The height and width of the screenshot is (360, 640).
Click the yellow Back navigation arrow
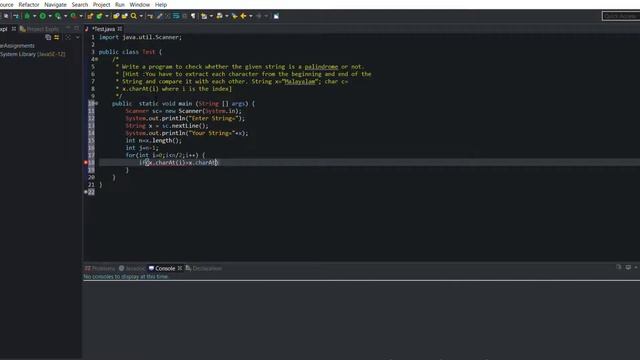(243, 16)
